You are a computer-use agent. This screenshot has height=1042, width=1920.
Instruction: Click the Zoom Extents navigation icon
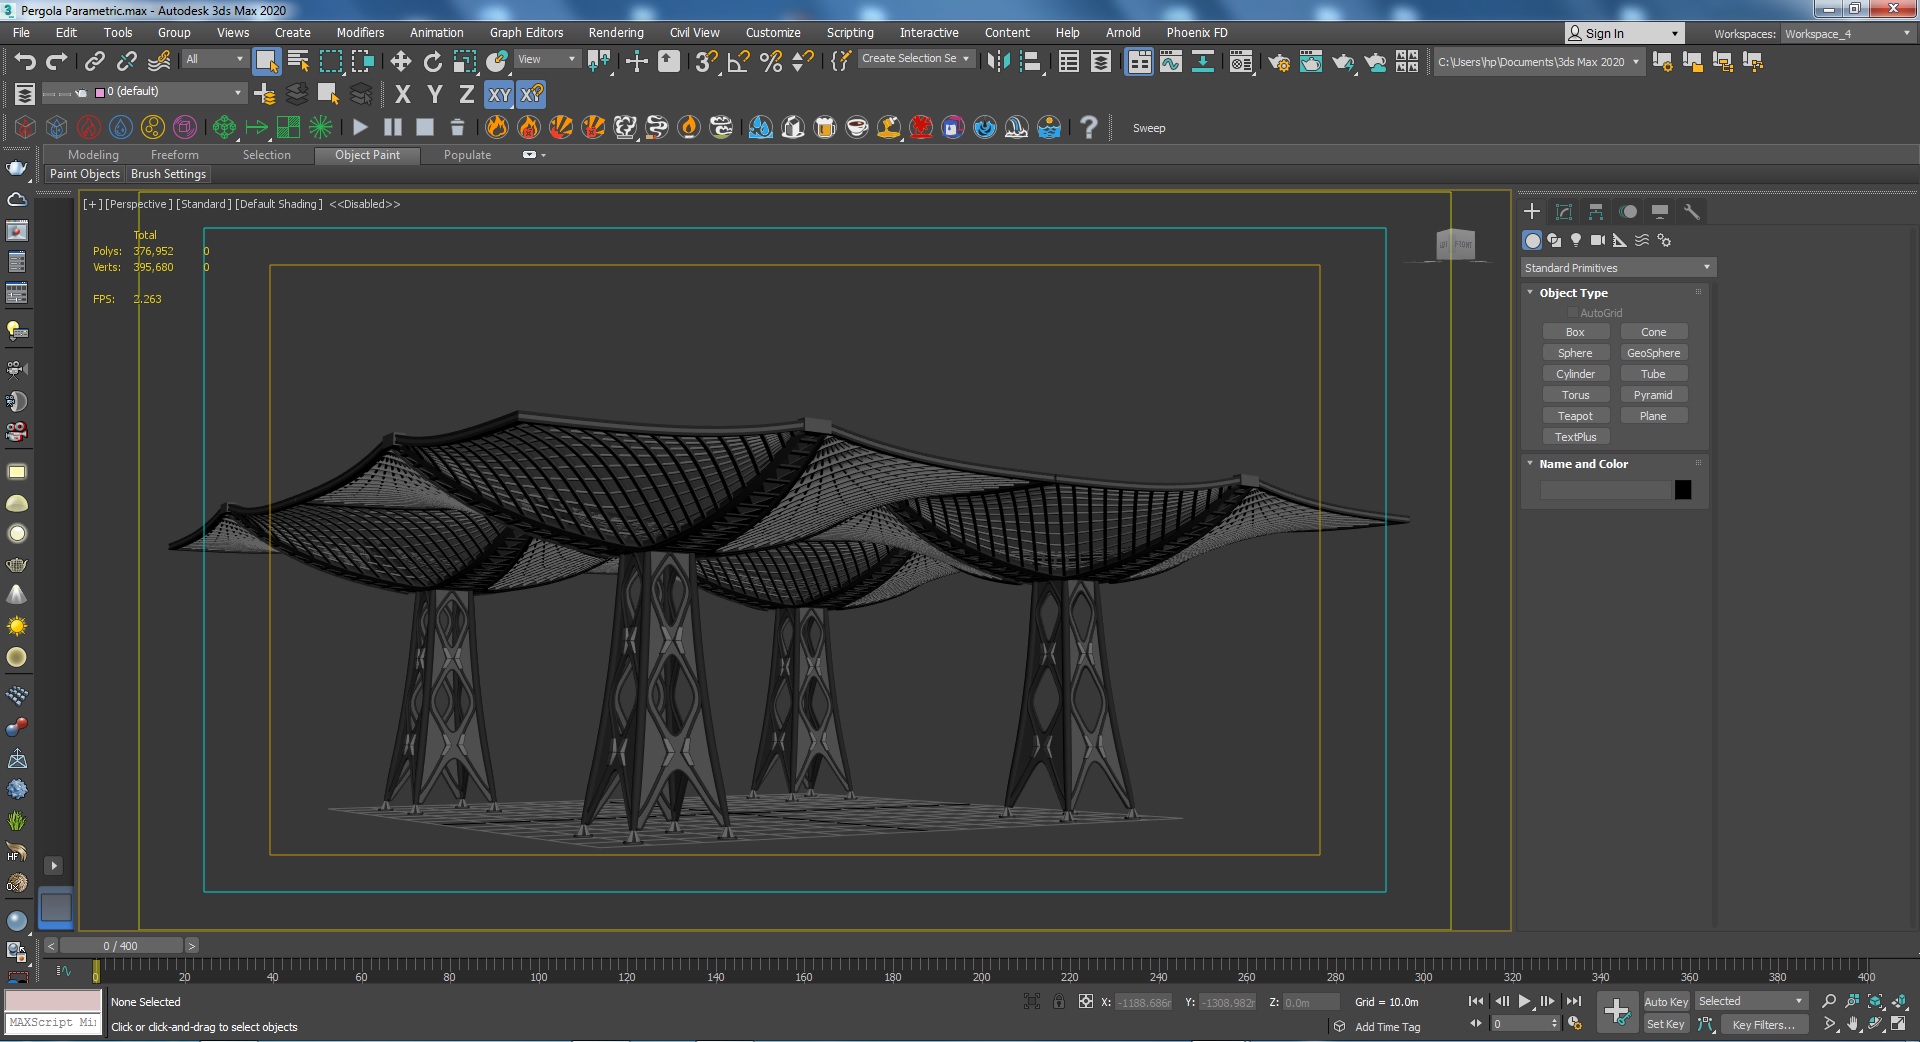click(1875, 1001)
